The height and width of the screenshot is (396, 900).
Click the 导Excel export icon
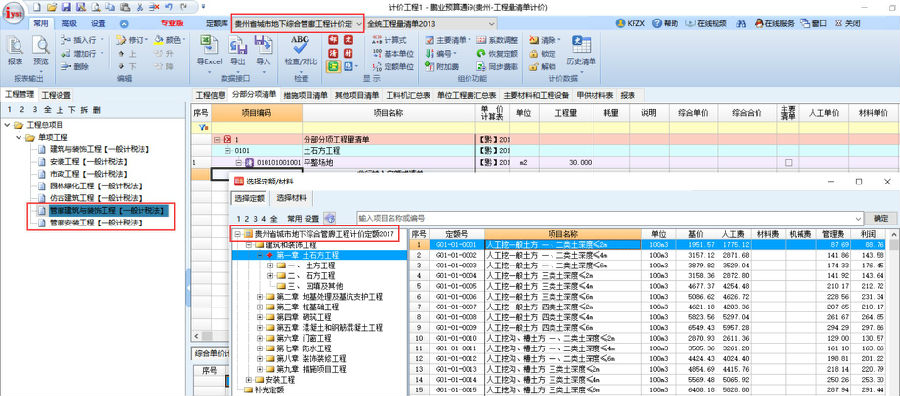point(208,45)
